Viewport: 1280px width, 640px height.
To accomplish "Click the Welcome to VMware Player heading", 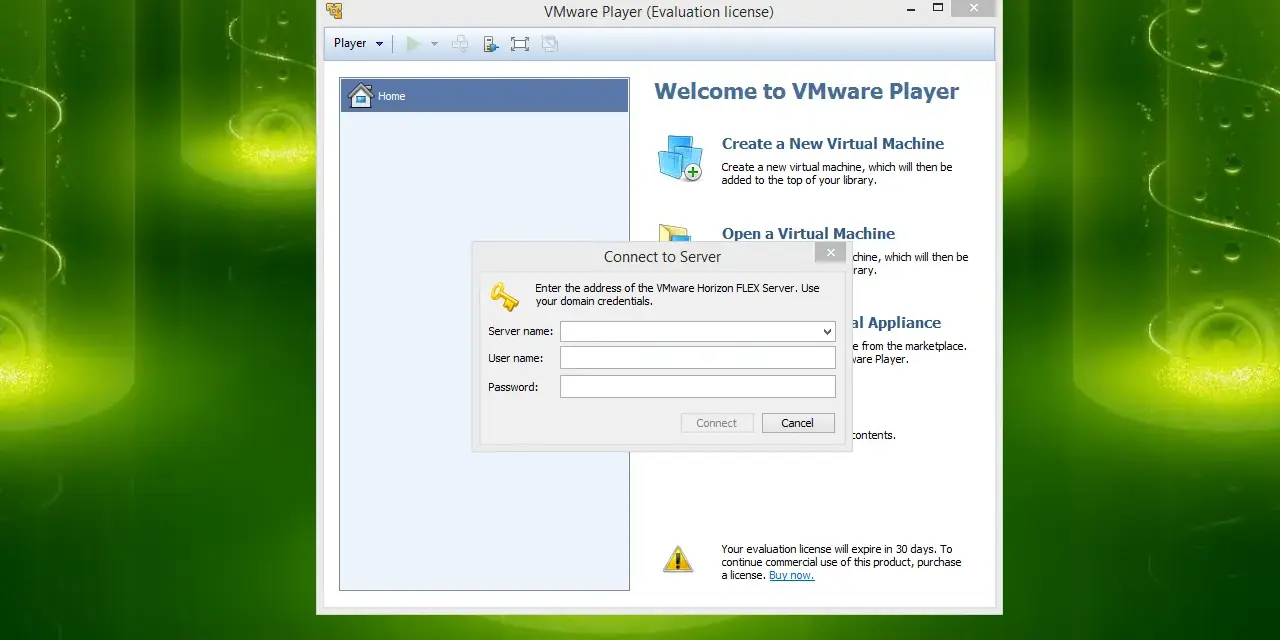I will pyautogui.click(x=806, y=91).
